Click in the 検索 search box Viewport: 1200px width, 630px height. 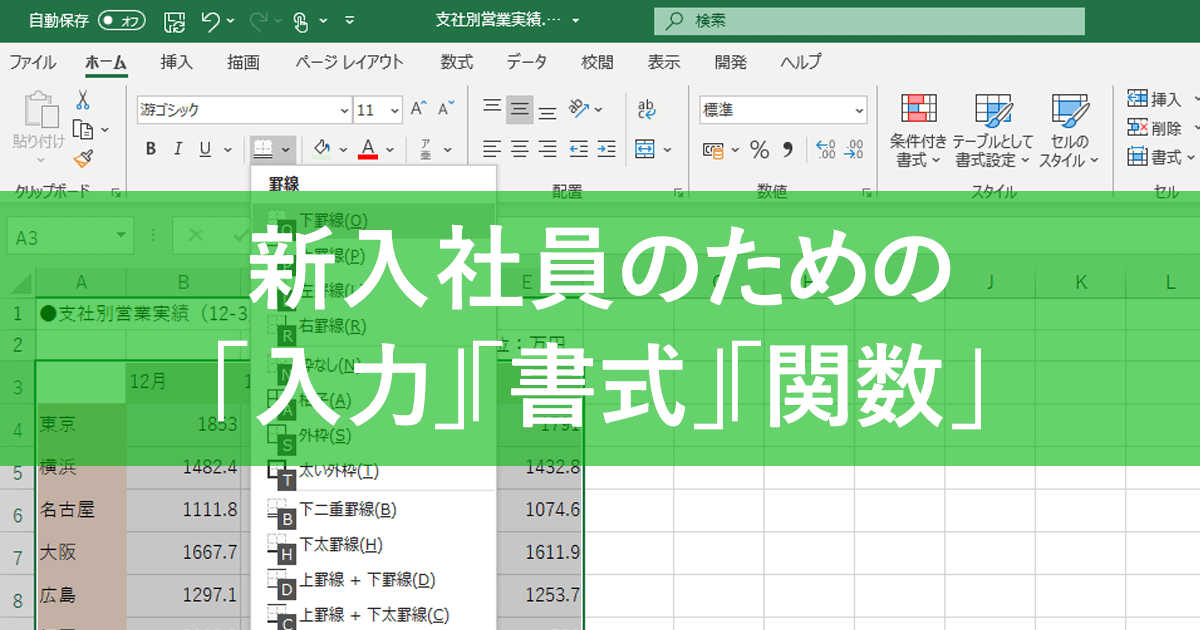[x=869, y=20]
